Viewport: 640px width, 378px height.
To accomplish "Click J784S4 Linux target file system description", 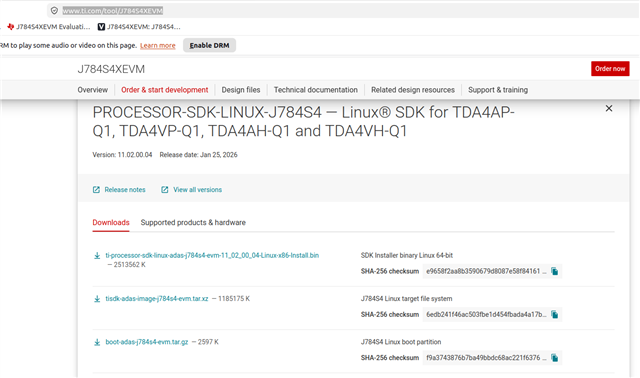I will [x=406, y=299].
